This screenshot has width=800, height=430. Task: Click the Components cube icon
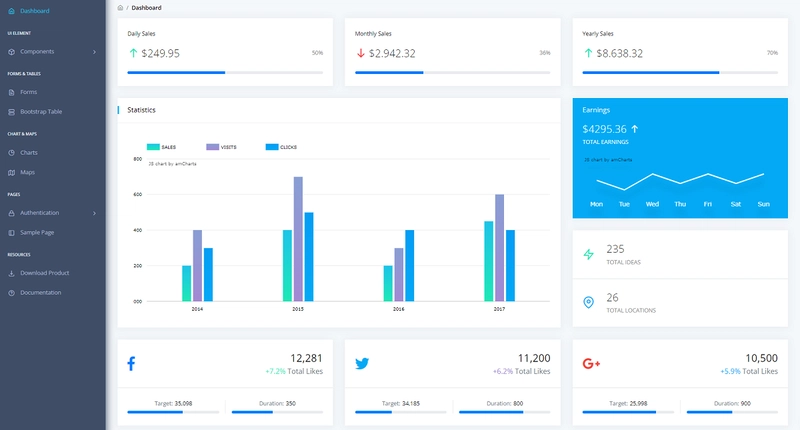pos(11,52)
